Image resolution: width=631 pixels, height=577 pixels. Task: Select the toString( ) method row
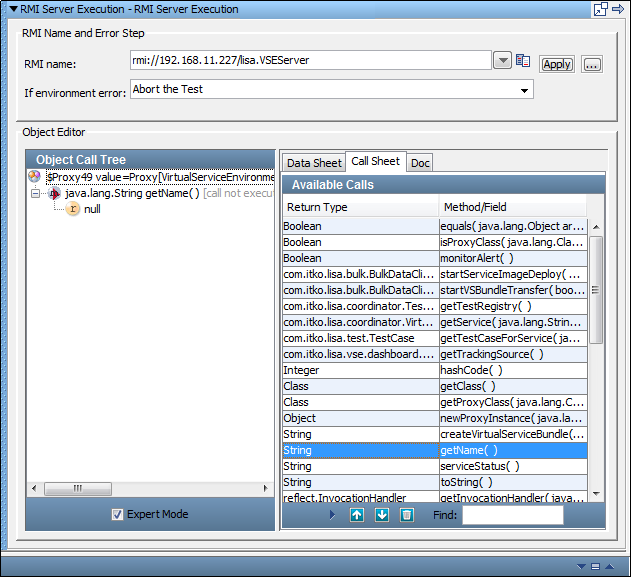(435, 482)
